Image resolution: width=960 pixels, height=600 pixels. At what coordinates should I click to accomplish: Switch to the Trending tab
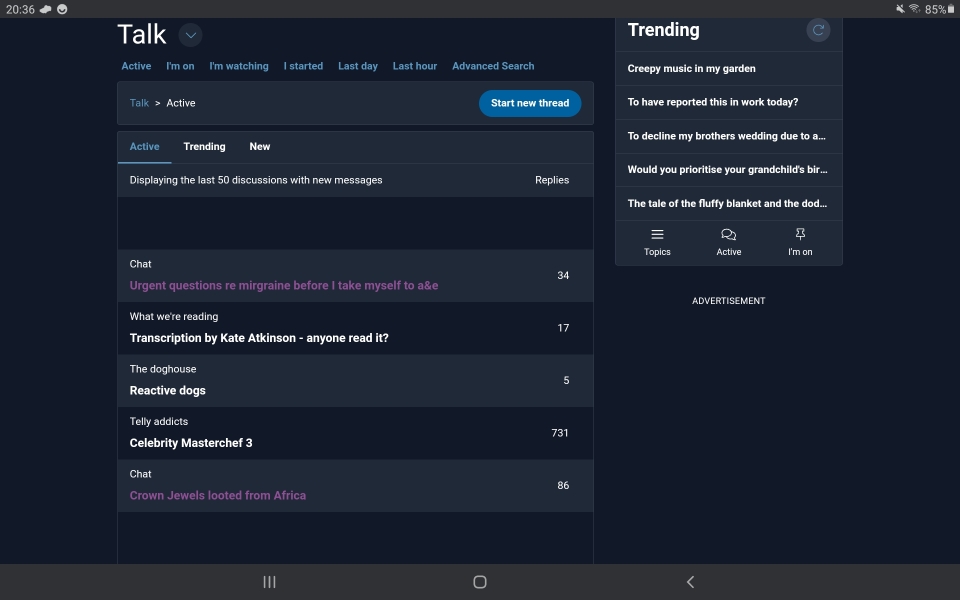(204, 146)
